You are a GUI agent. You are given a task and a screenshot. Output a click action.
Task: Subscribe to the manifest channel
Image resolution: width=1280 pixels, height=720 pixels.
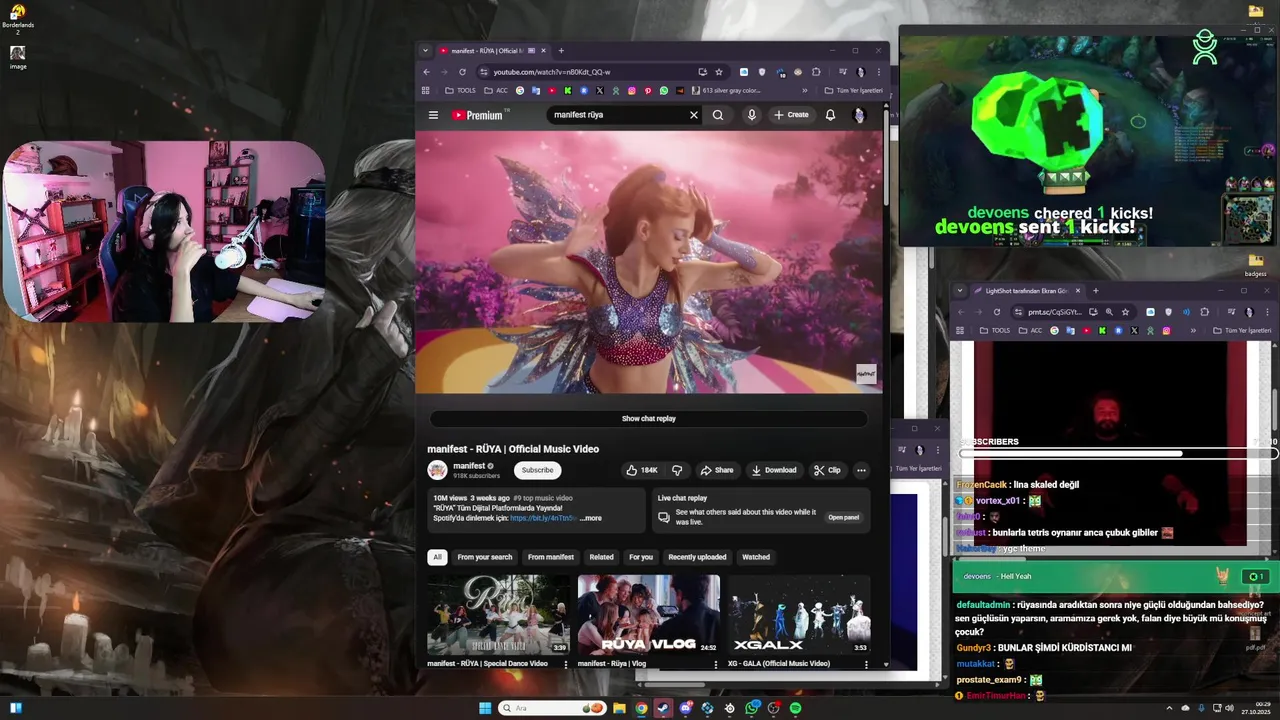[537, 470]
